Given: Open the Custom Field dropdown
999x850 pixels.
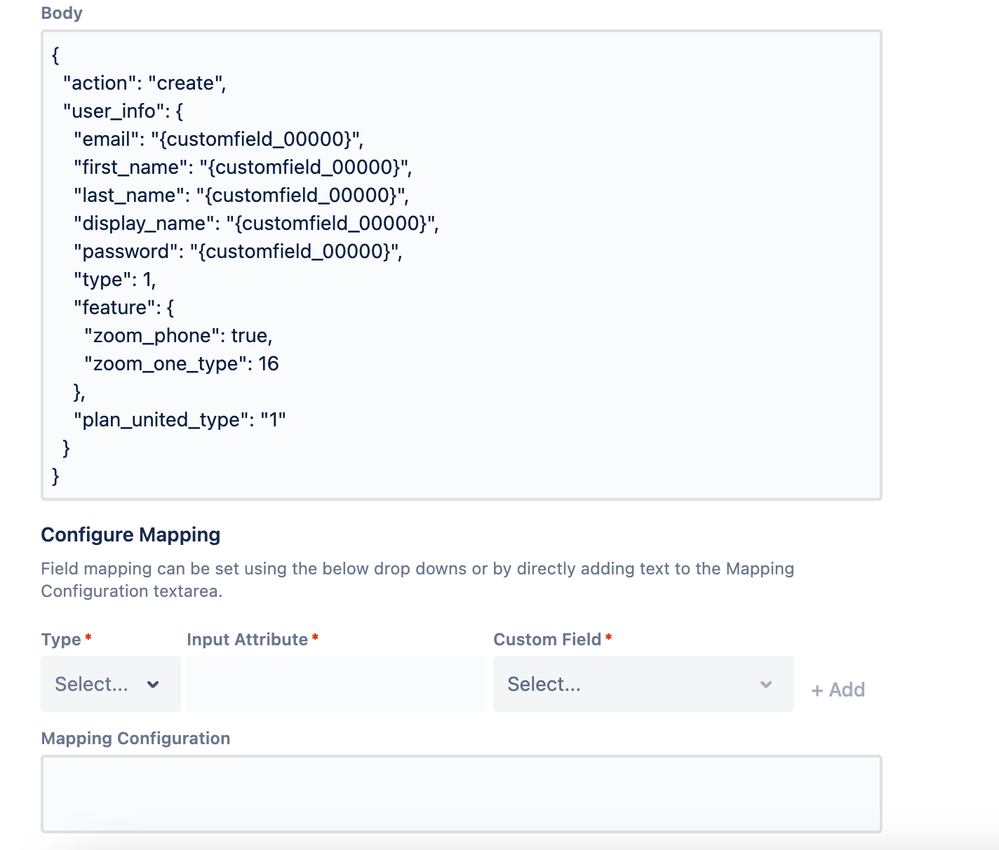Looking at the screenshot, I should pos(643,684).
